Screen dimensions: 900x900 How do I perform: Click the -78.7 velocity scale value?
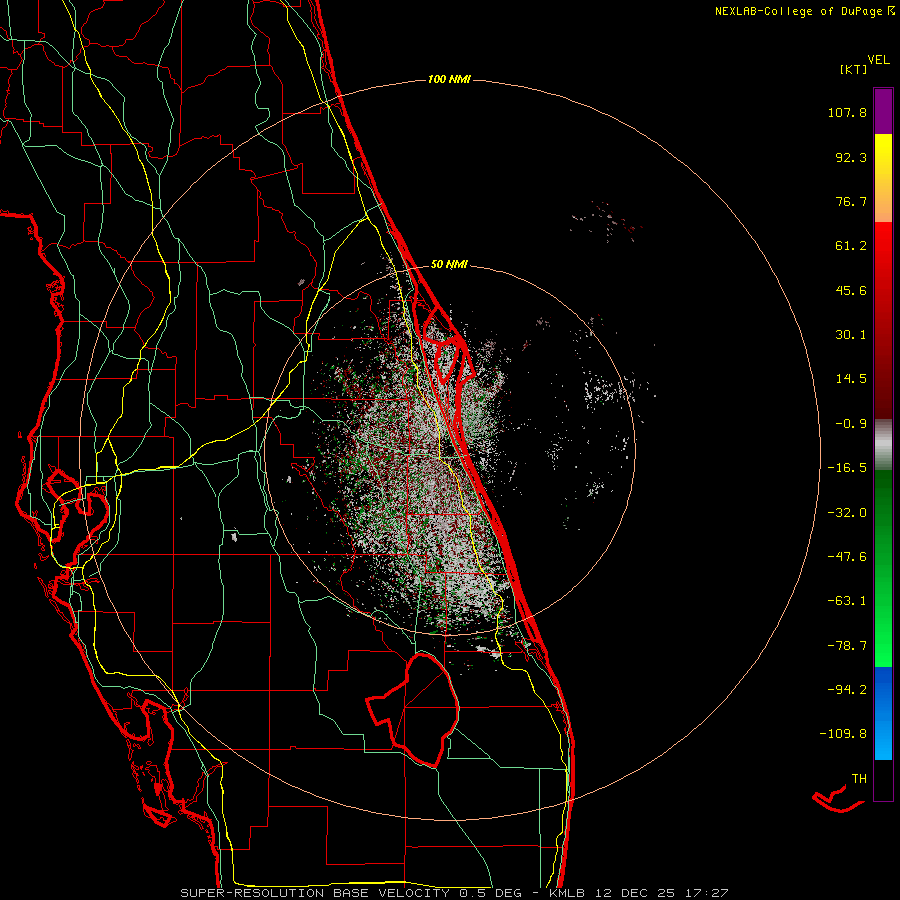point(847,646)
